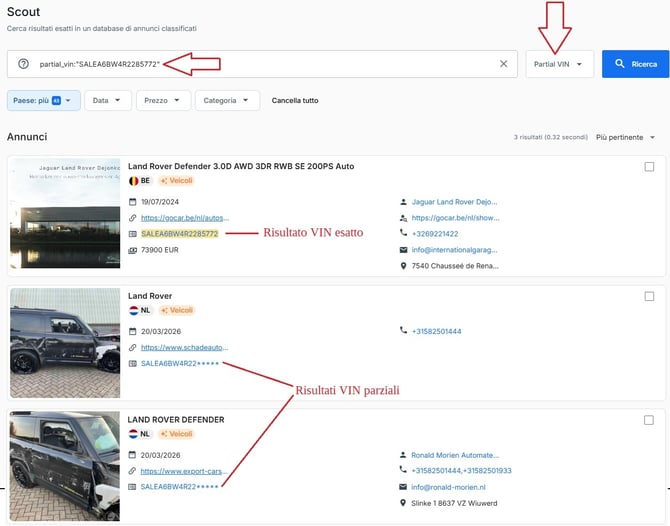Screen dimensions: 670x526
Task: Click address 7540 Chausseé de Rena...
Action: 455,266
